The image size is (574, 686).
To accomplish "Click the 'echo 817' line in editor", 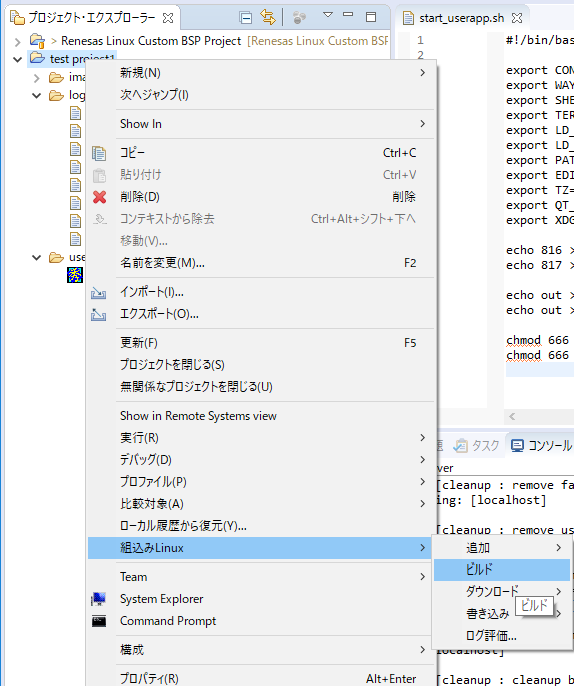I will point(540,265).
